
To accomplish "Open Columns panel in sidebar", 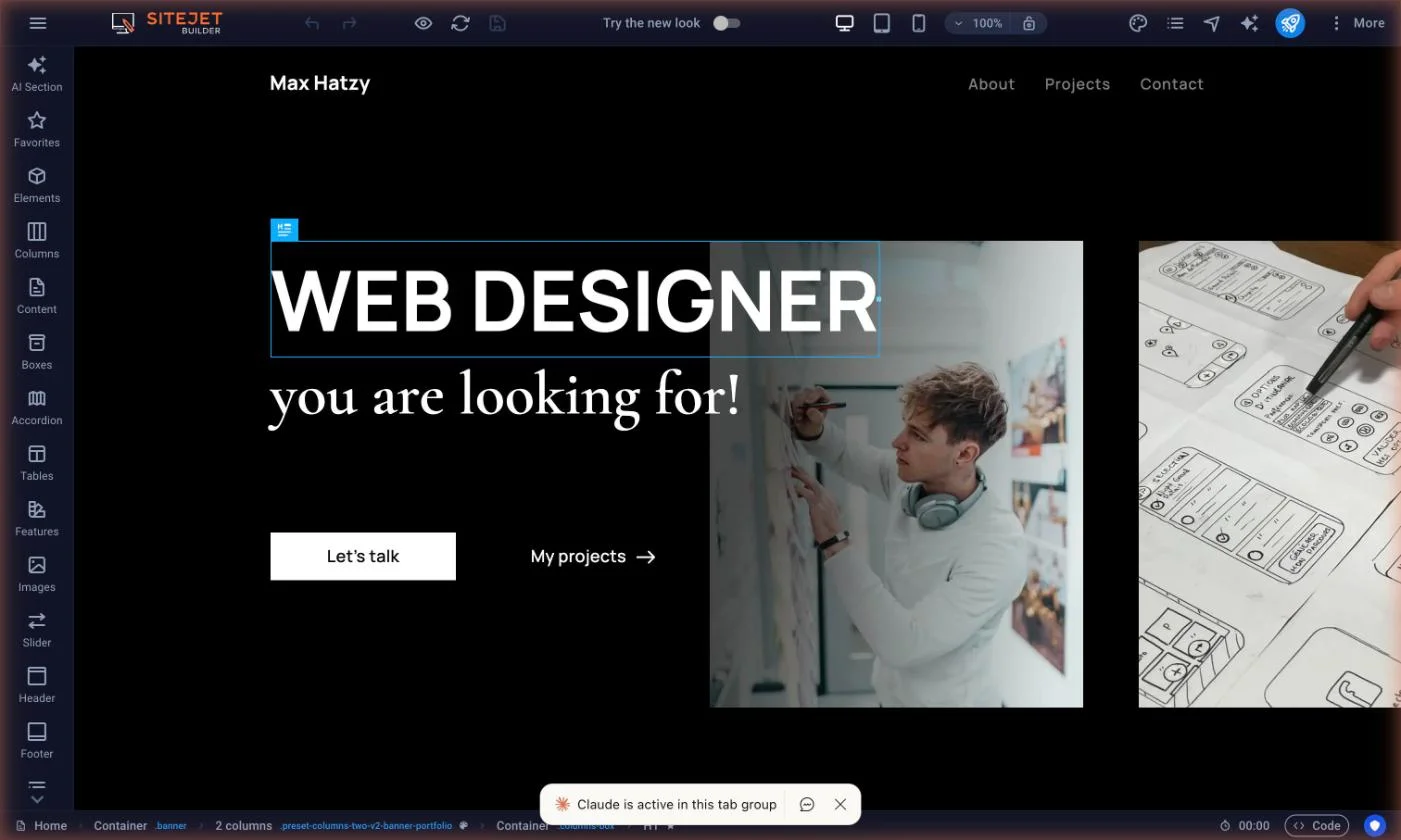I will [37, 241].
